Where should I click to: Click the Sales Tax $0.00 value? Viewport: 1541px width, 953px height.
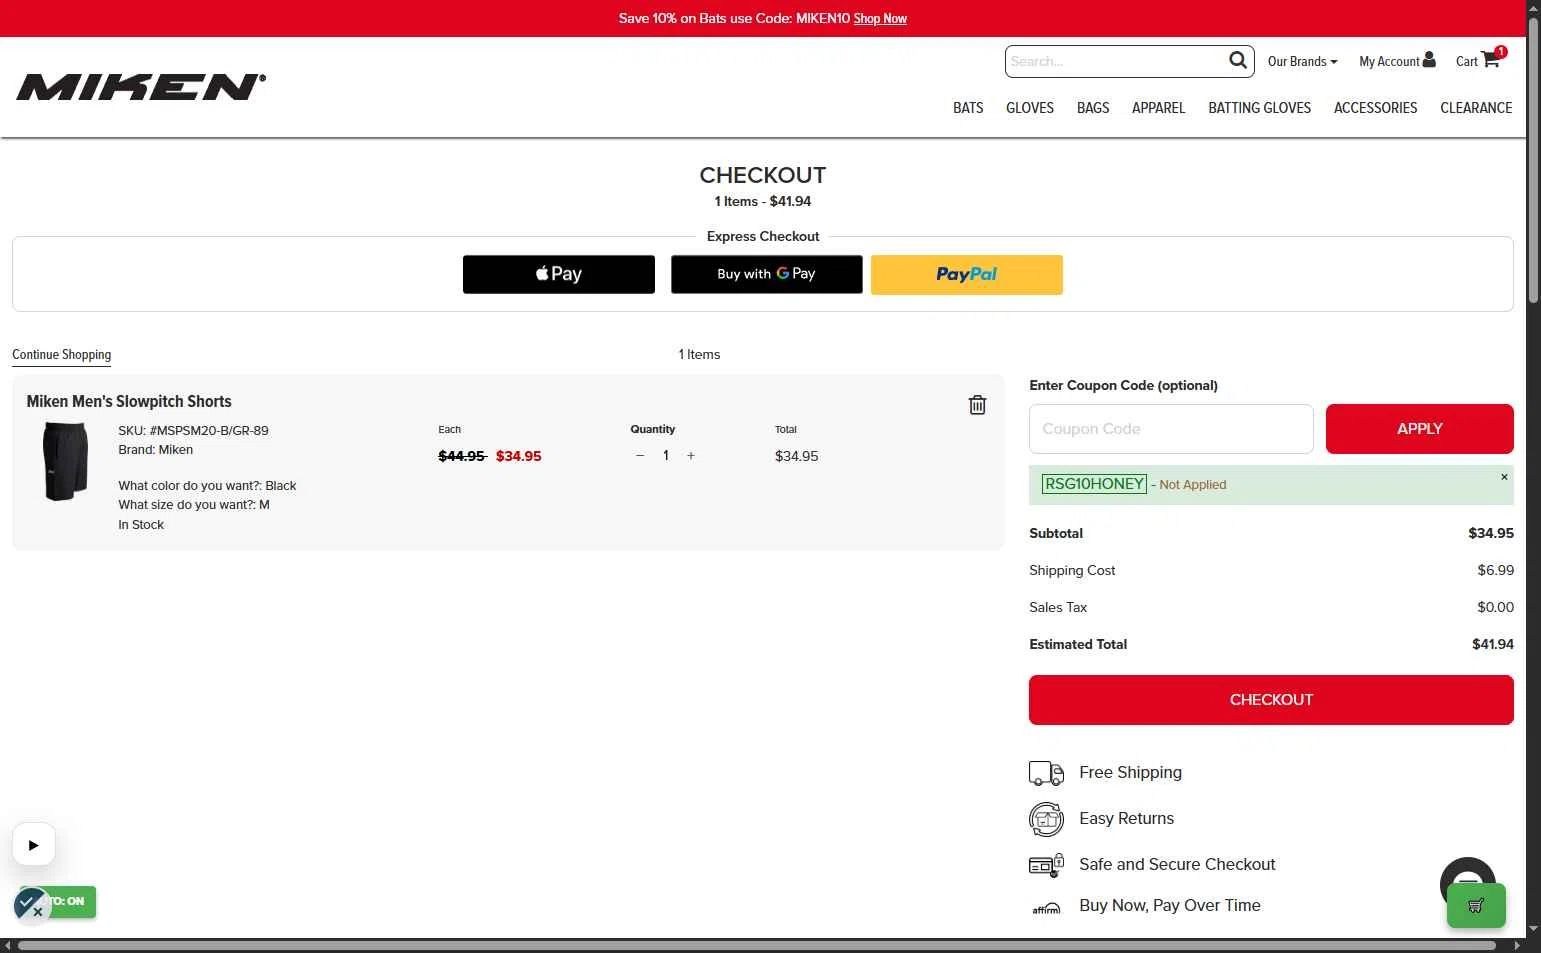(1495, 607)
